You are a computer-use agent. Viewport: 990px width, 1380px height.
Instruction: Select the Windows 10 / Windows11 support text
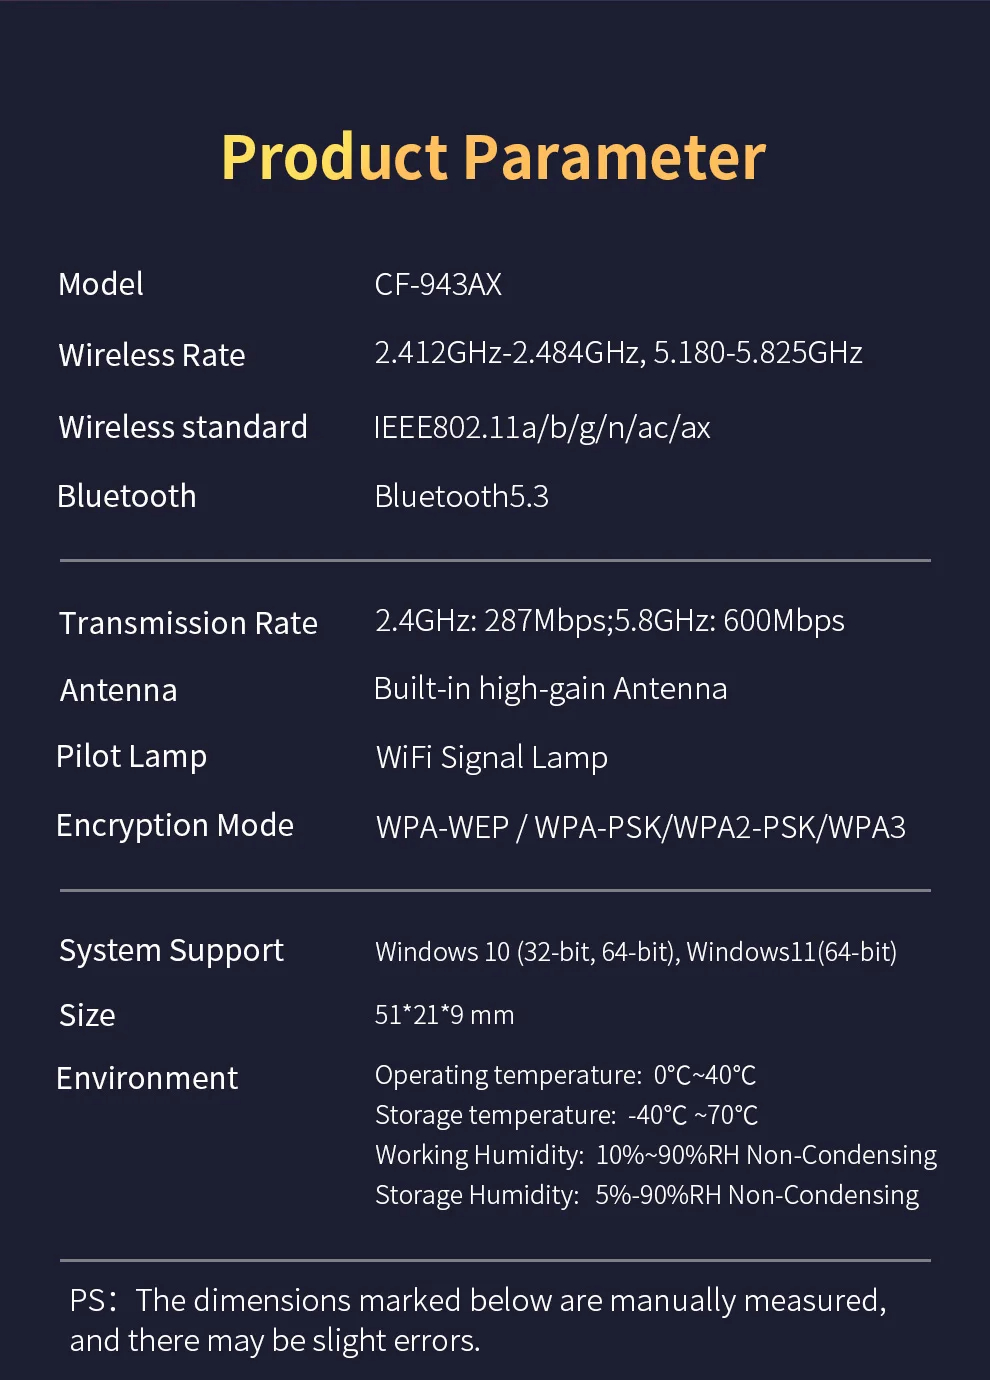[635, 952]
